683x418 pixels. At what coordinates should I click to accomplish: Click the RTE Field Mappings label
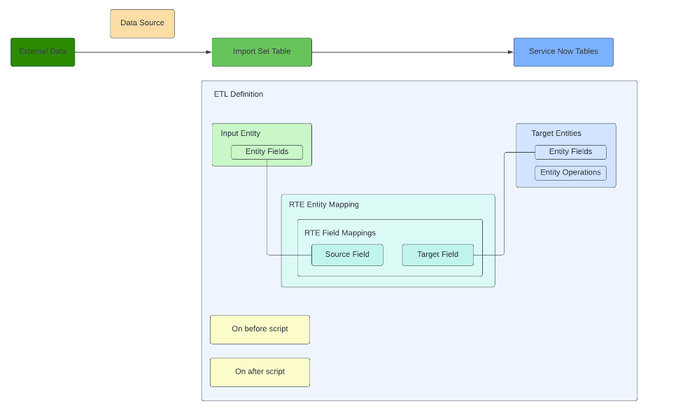pos(340,233)
